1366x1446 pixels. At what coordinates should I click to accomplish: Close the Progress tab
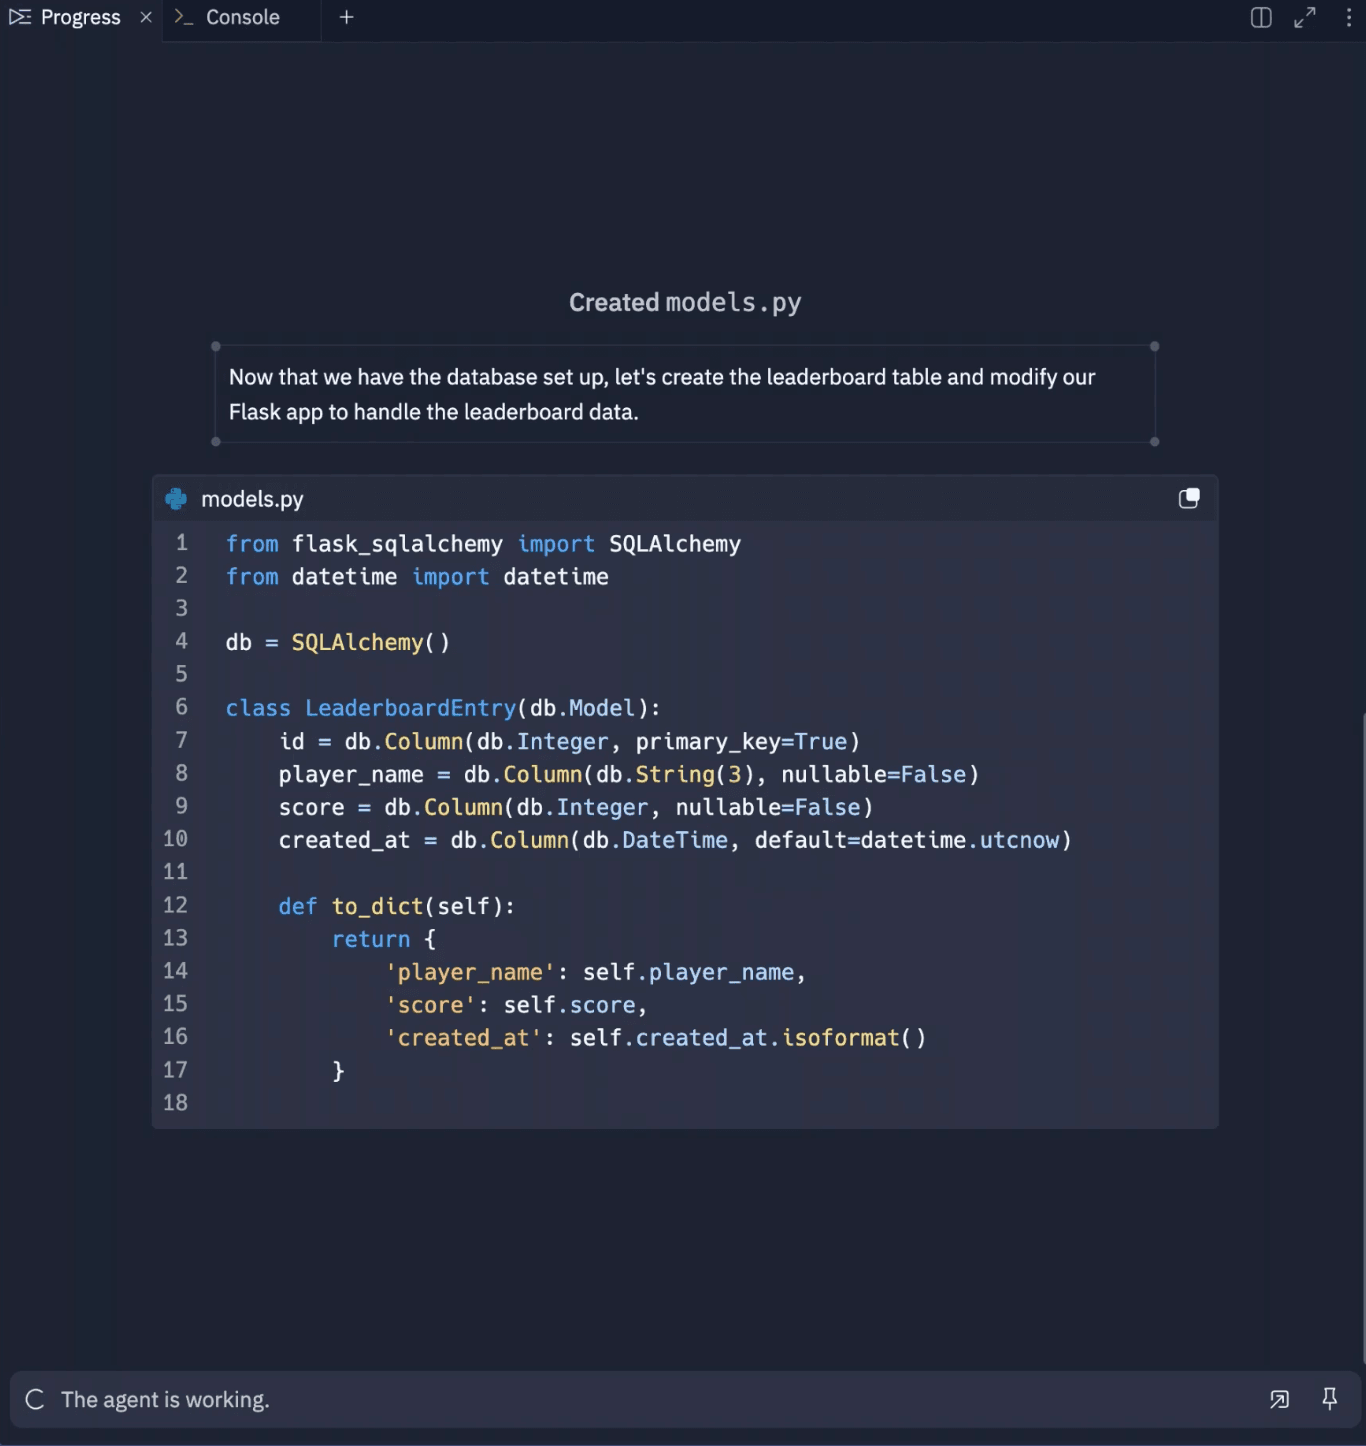[x=146, y=18]
